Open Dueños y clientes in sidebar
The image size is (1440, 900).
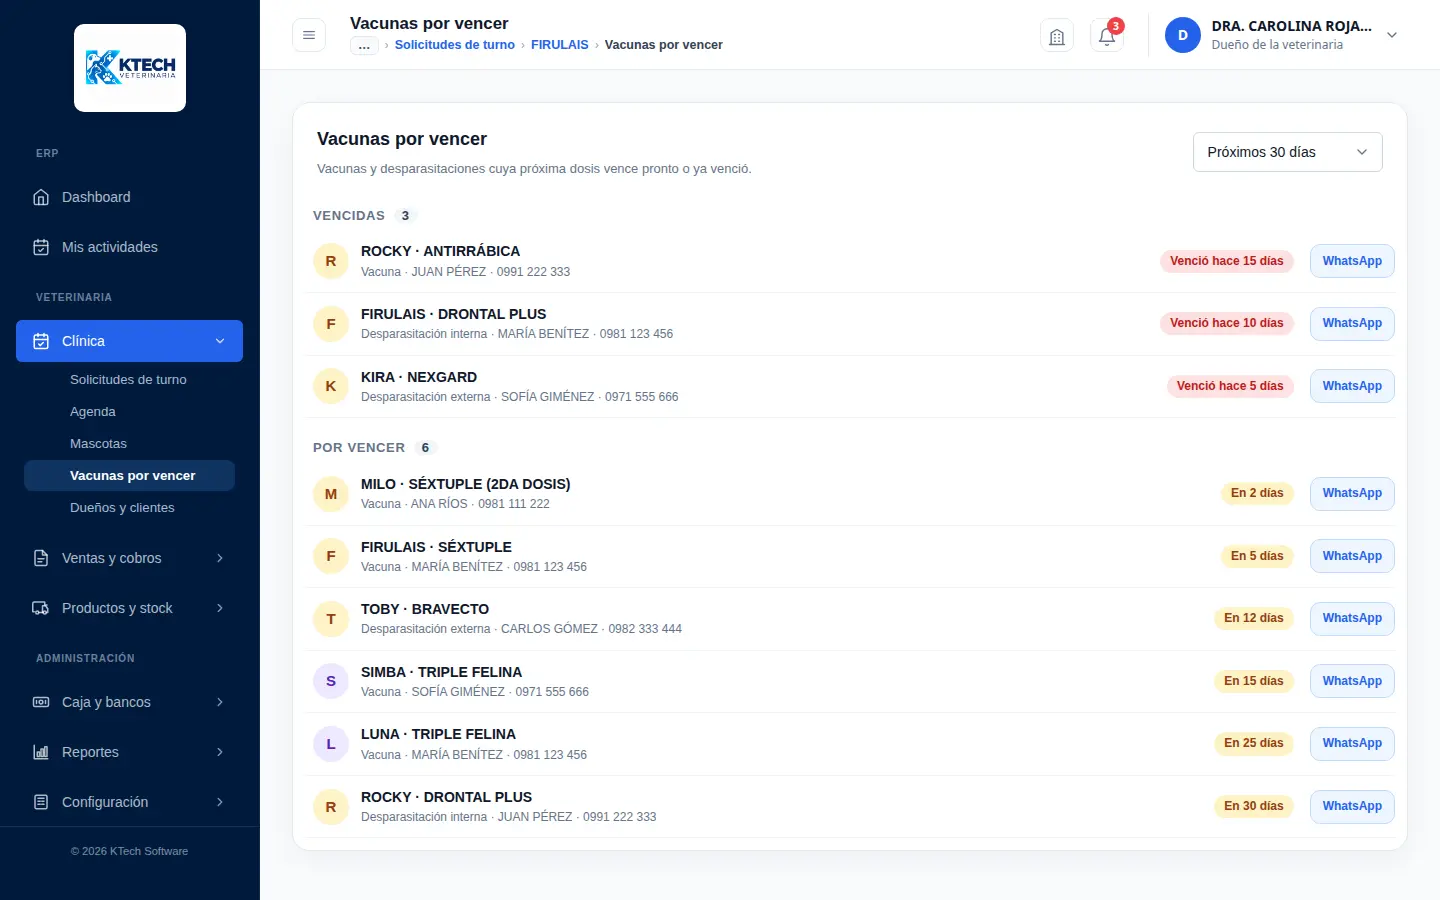tap(122, 508)
